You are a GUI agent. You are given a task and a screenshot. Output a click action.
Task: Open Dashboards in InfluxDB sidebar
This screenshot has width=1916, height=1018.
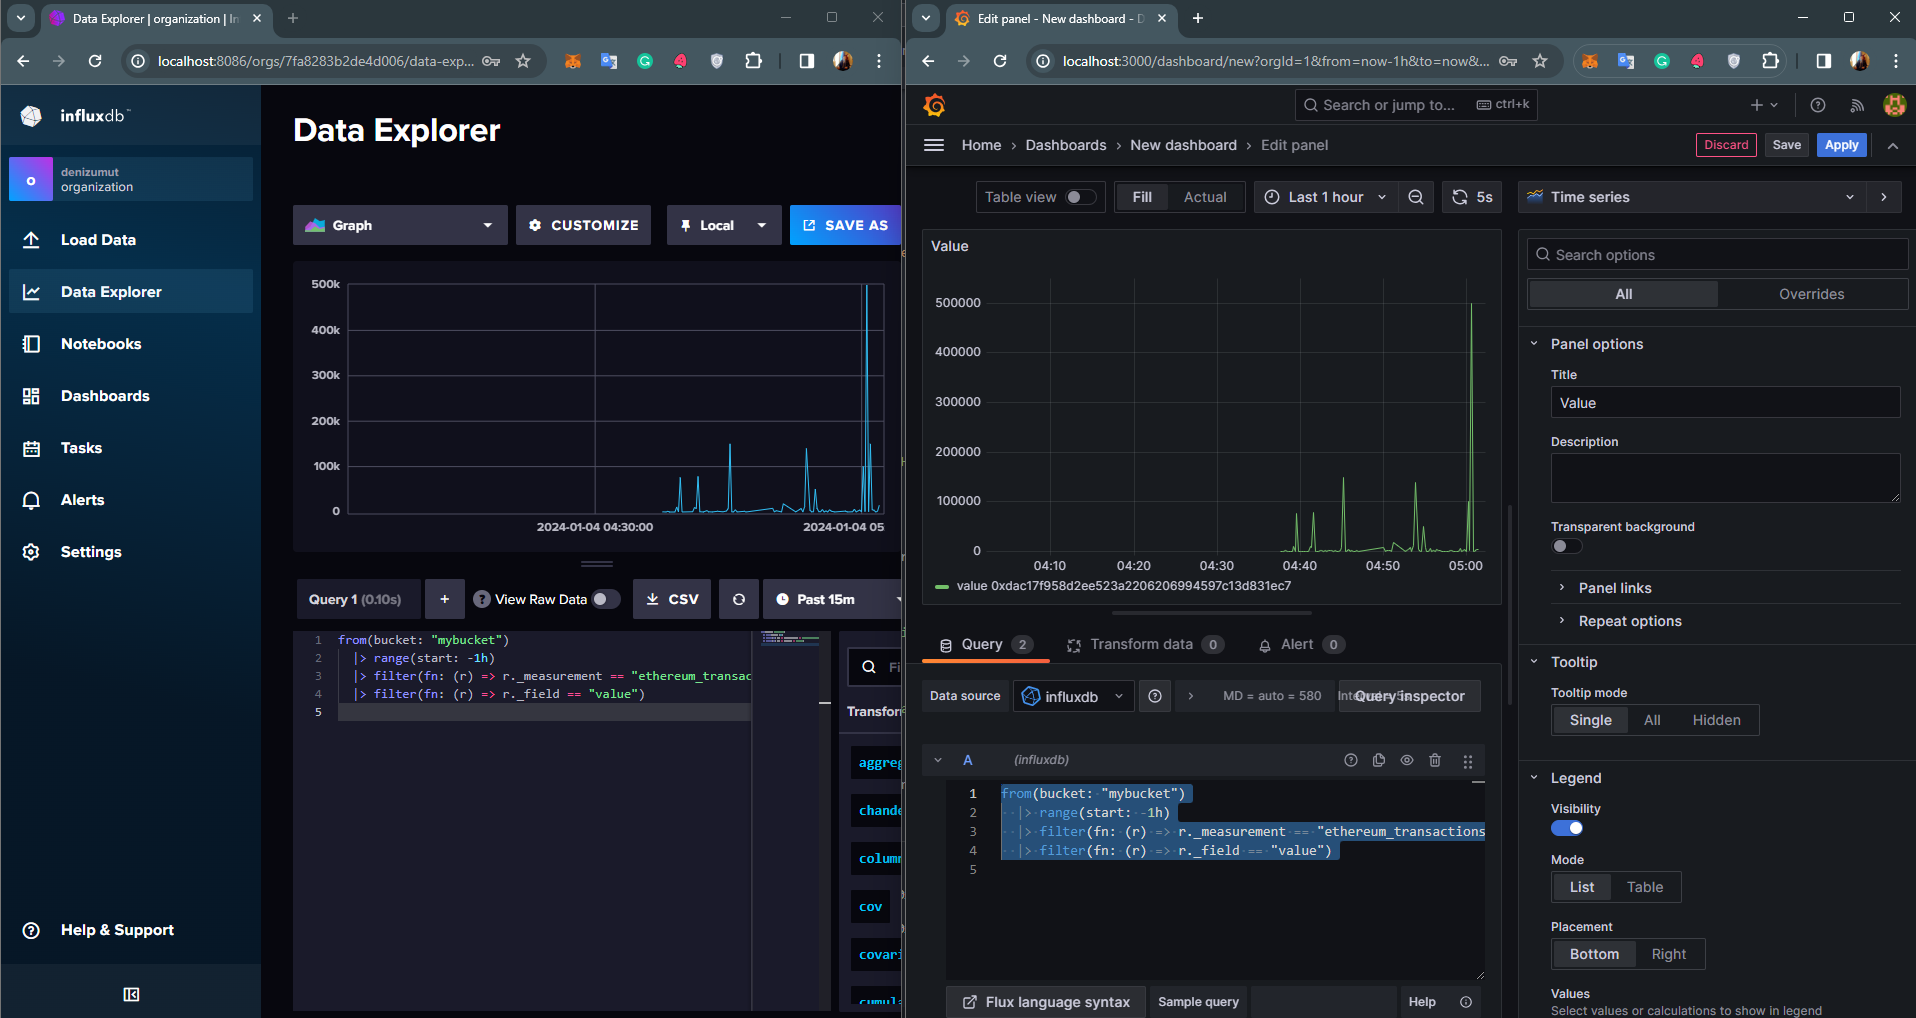click(x=131, y=396)
